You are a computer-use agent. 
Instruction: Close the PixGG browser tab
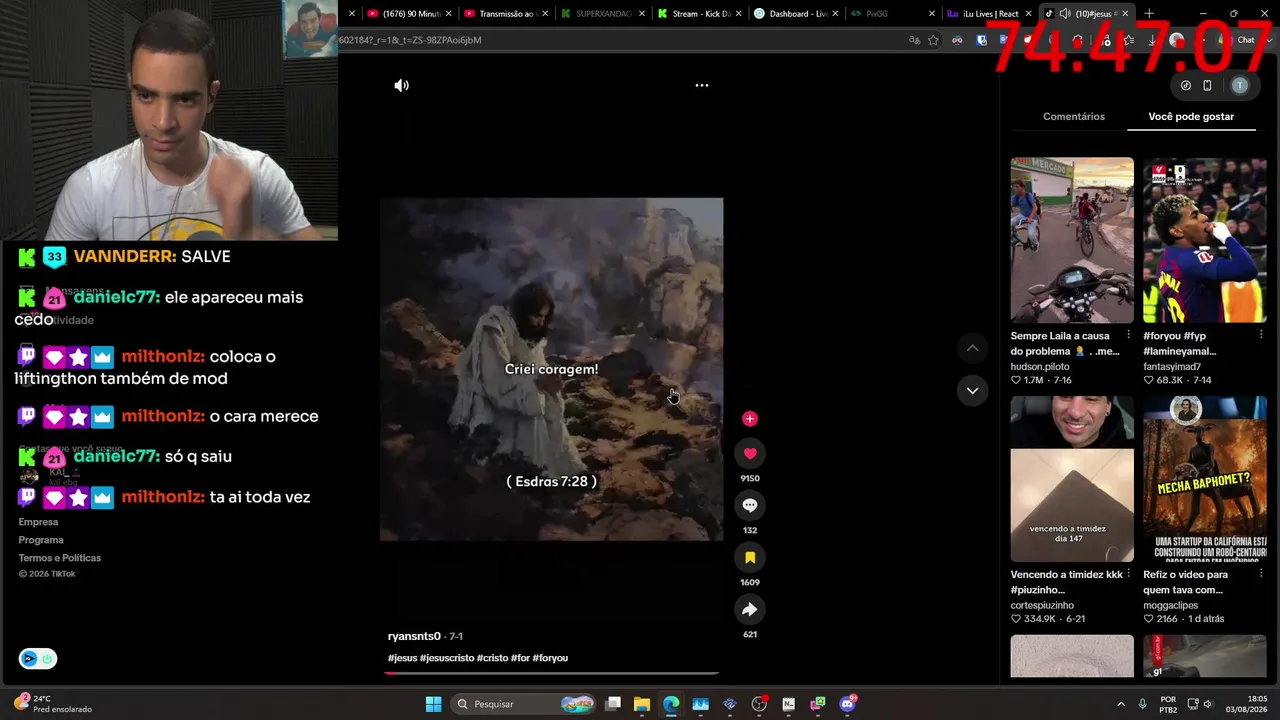click(932, 14)
